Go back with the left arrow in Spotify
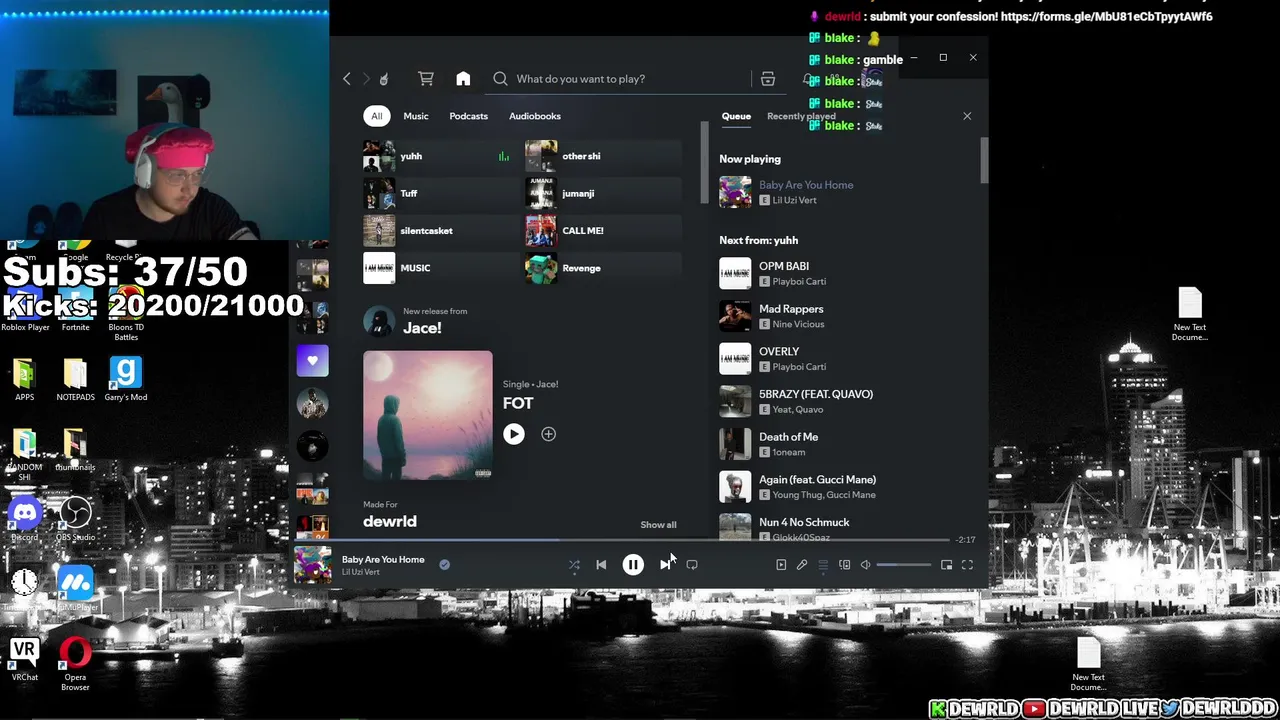The width and height of the screenshot is (1280, 720). click(x=347, y=79)
